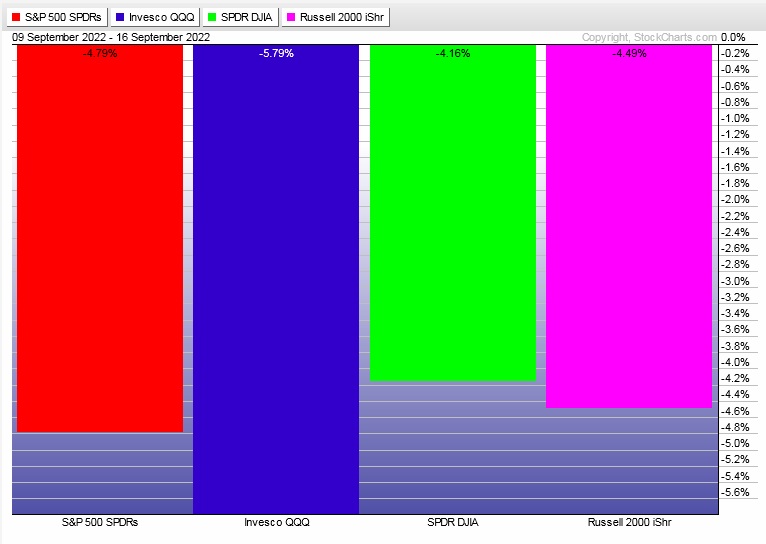Screen dimensions: 766x544
Task: Click the -4.49% value label
Action: (x=629, y=53)
